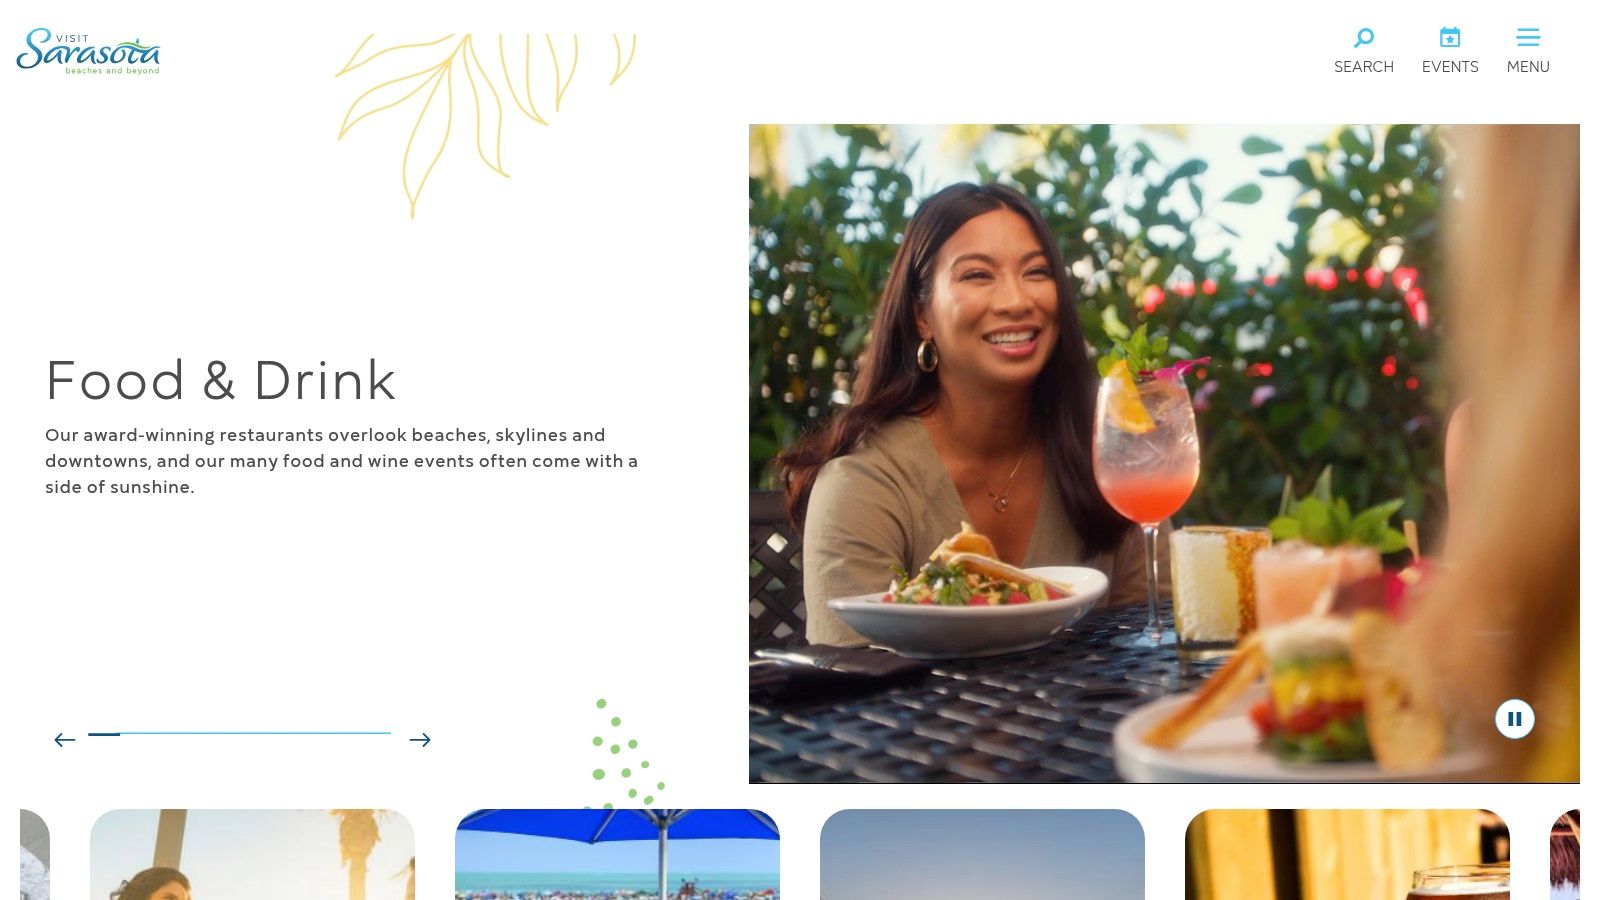Viewport: 1600px width, 900px height.
Task: Click the woman dining video
Action: [1164, 453]
